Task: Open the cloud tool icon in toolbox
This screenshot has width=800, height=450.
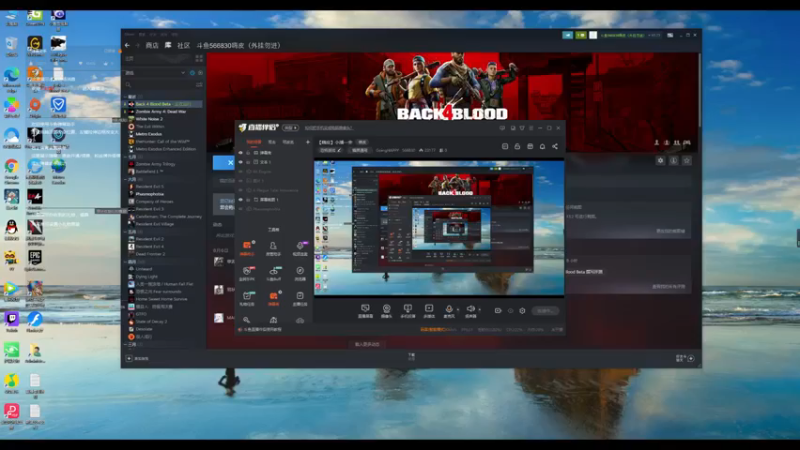Action: coord(300,320)
